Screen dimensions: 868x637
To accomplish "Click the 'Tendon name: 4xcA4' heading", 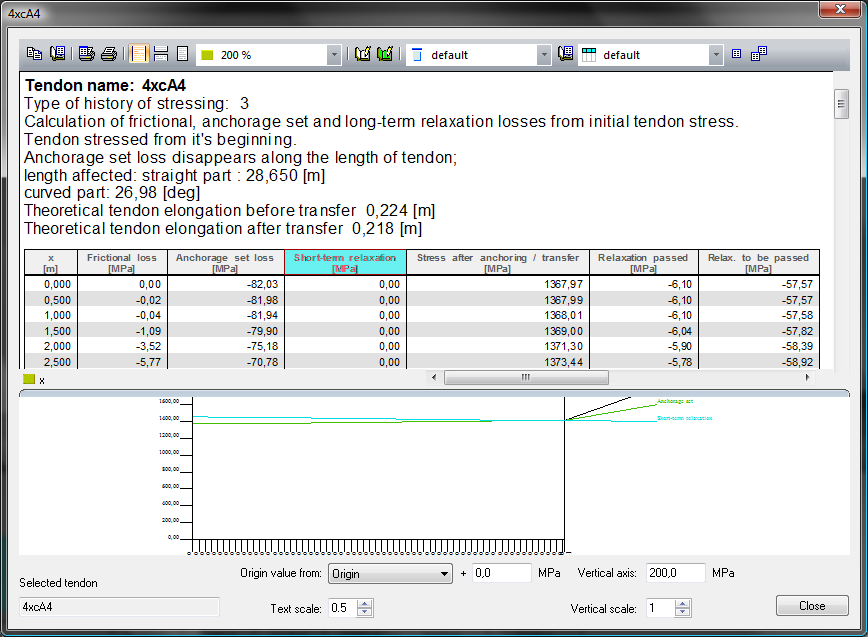I will [105, 85].
